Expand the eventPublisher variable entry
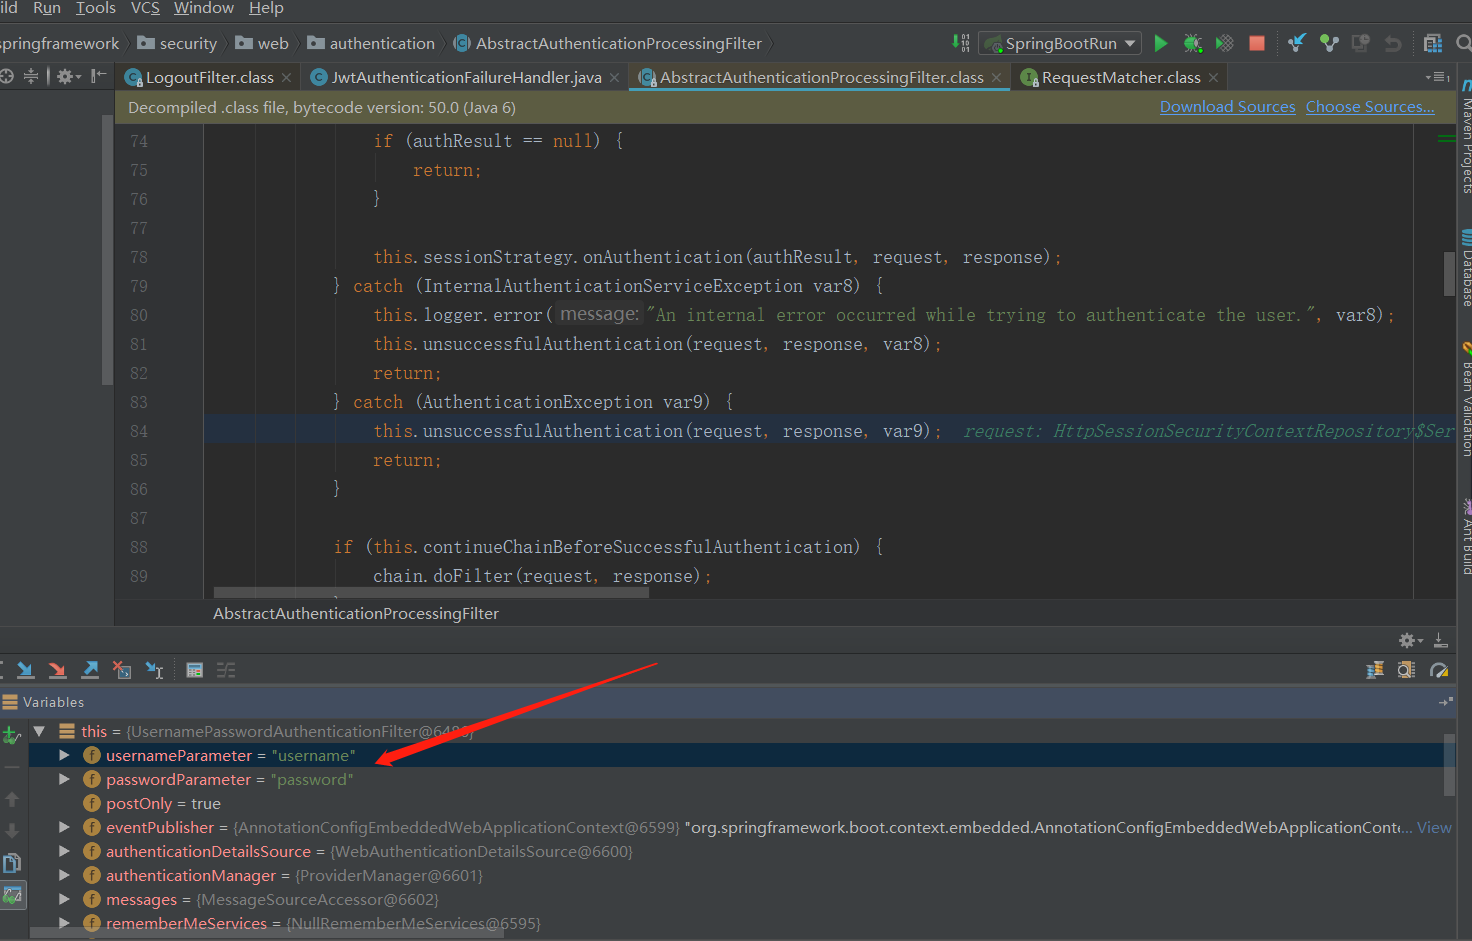1472x941 pixels. 63,827
